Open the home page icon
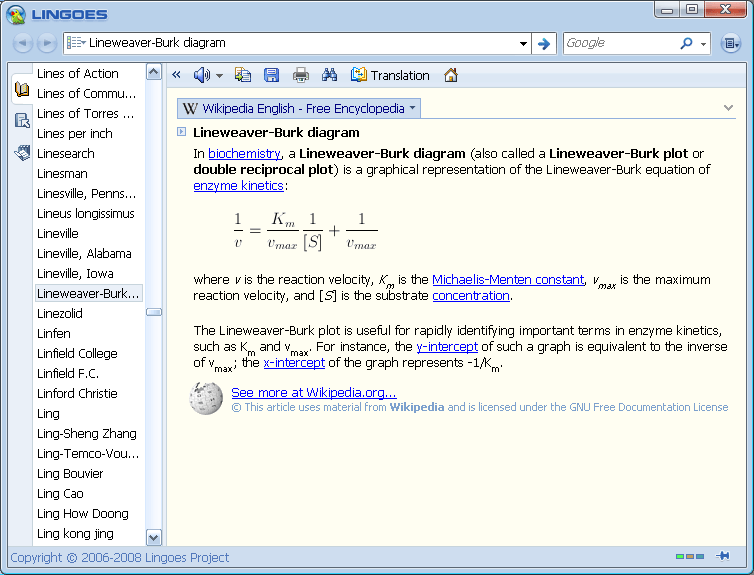Screen dimensions: 754x575 (x=451, y=75)
